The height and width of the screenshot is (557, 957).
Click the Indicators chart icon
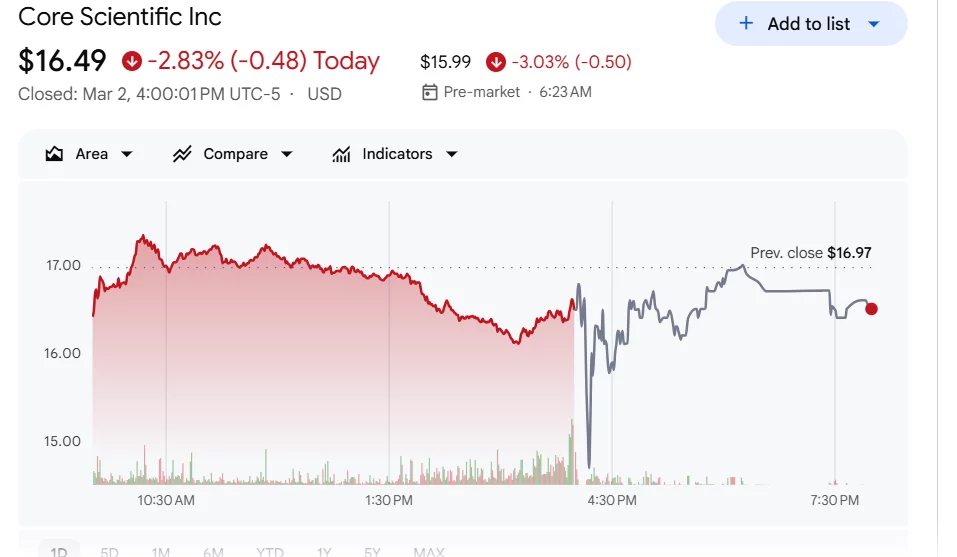tap(342, 154)
